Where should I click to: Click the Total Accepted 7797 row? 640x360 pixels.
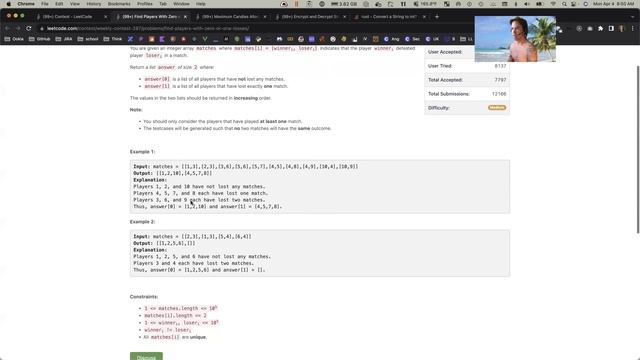point(467,80)
